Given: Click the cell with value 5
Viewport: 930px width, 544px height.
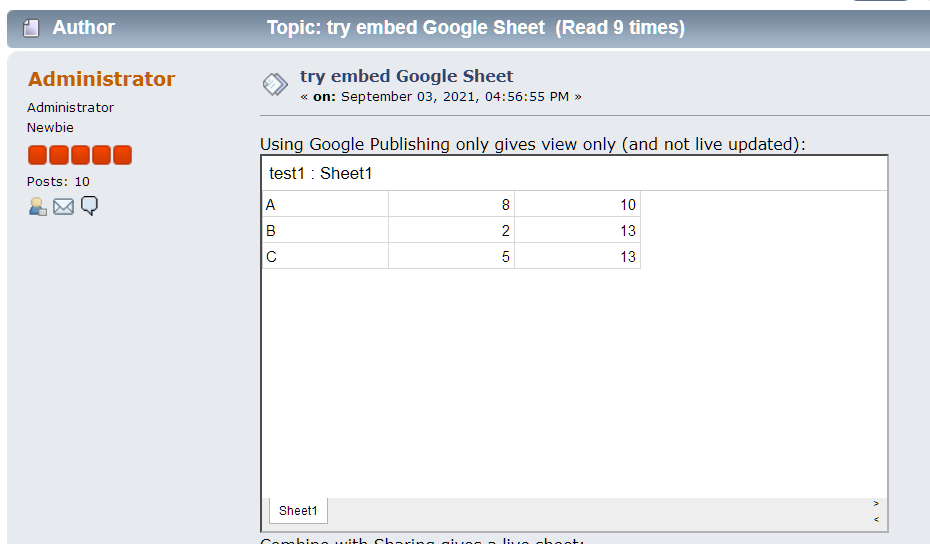Looking at the screenshot, I should (x=451, y=256).
